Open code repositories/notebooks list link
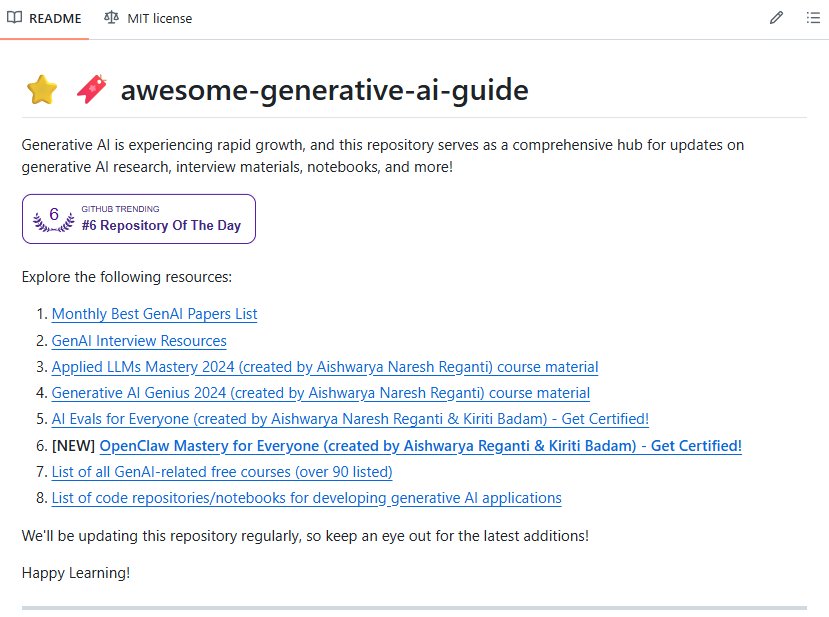This screenshot has width=829, height=617. [307, 498]
